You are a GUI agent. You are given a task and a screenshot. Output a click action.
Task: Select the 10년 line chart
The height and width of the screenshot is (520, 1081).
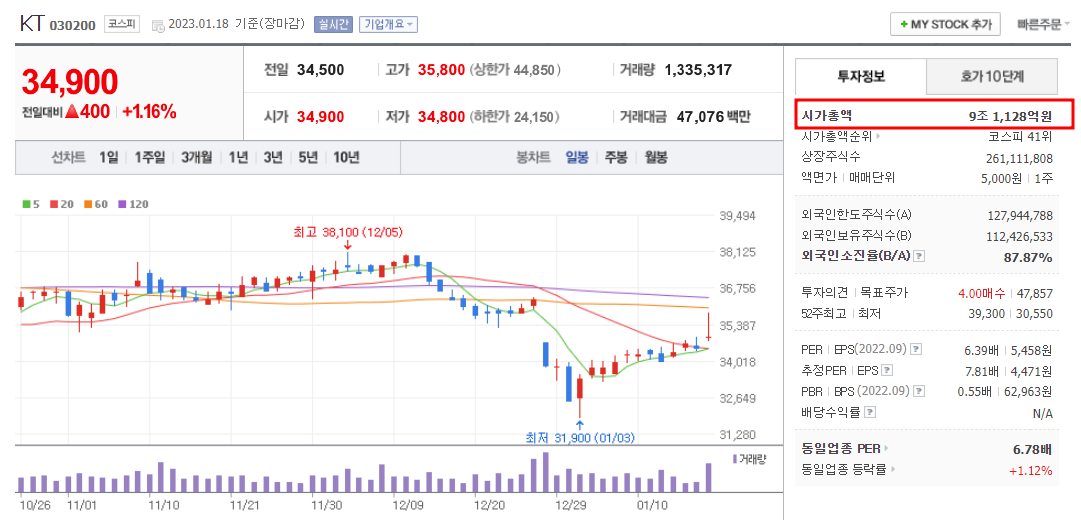[346, 157]
